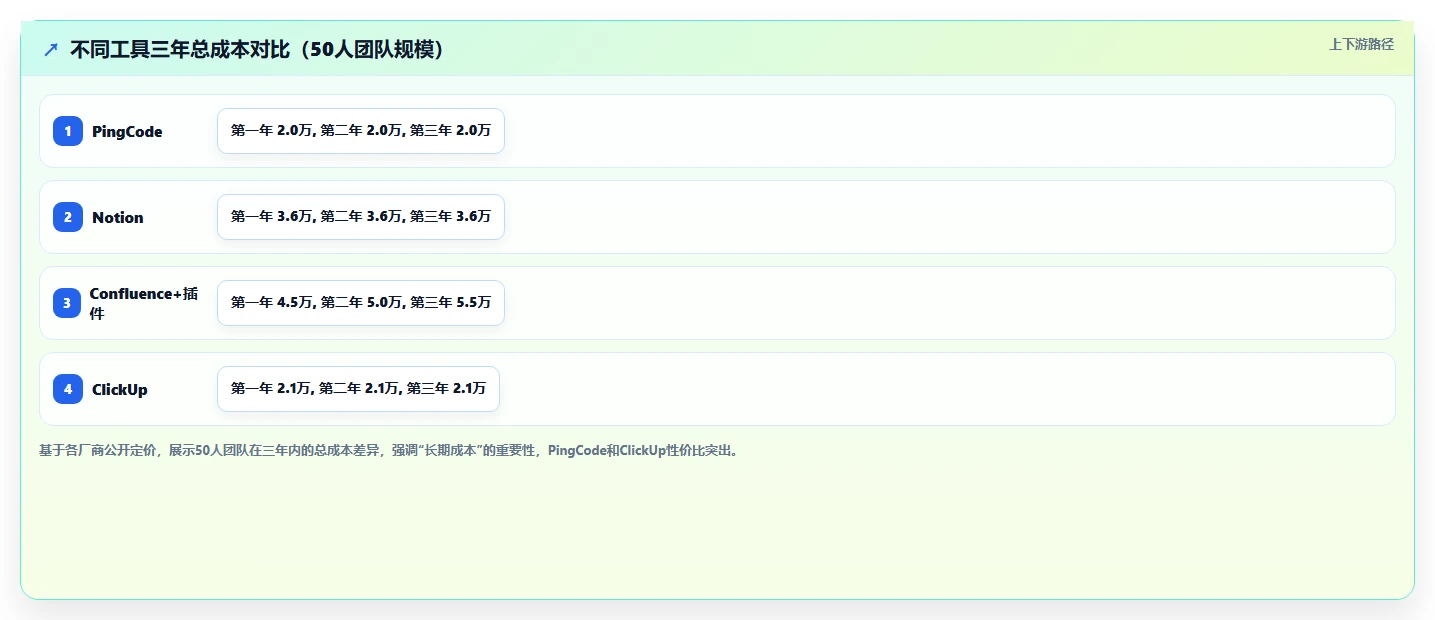This screenshot has width=1435, height=620.
Task: Click the number 4 badge for ClickUp
Action: tap(68, 389)
